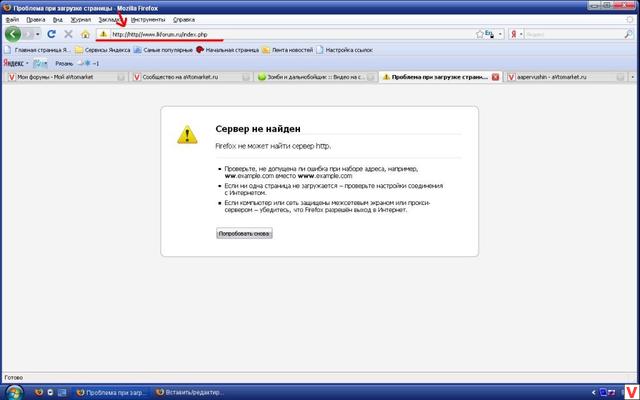
Task: Switch to 'aapervushin - avtomarket.ru' tab
Action: click(x=566, y=77)
